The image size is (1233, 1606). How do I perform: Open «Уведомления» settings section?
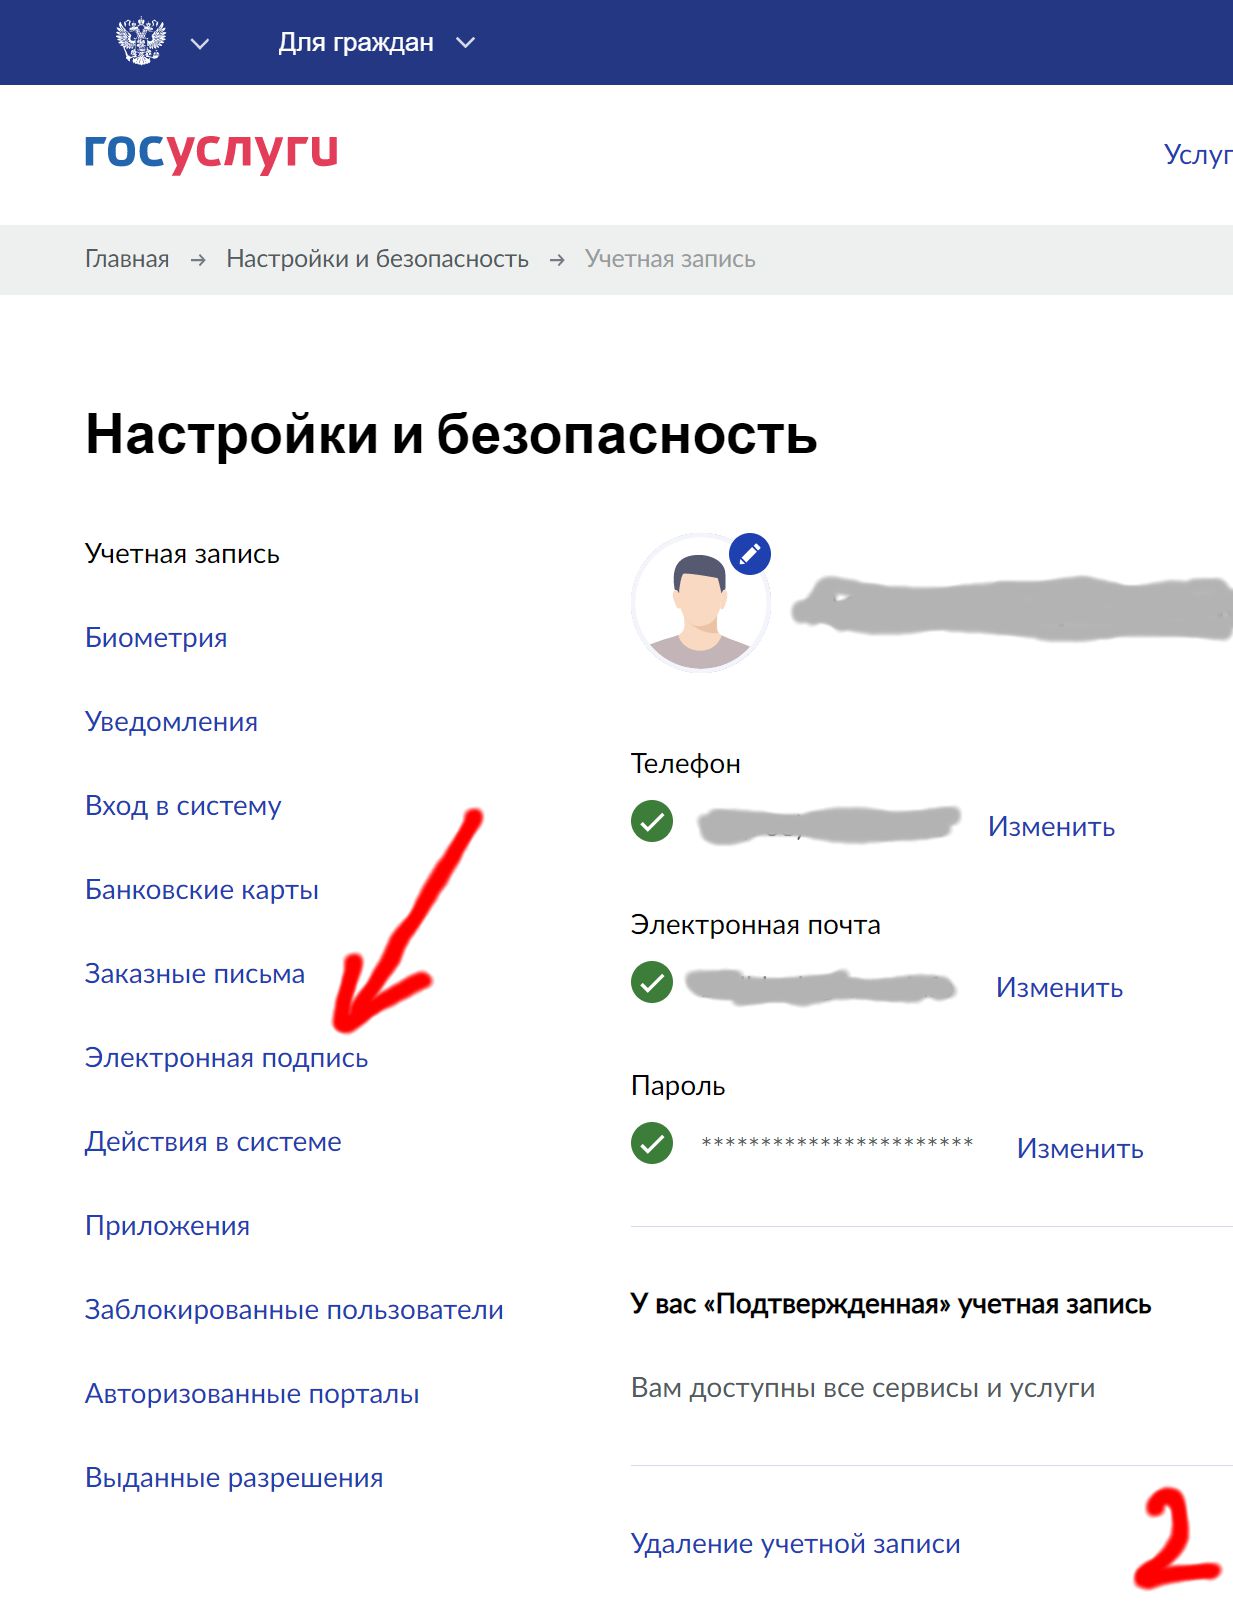171,722
